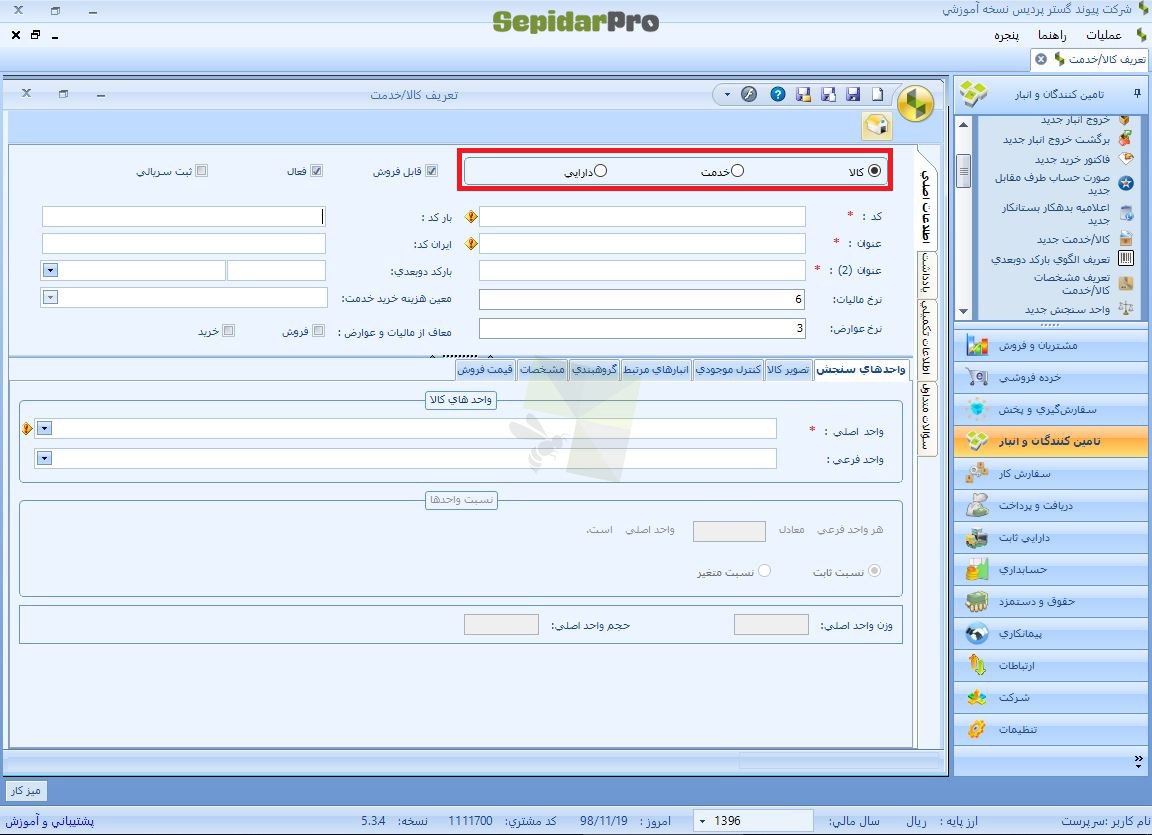Open مشتریان و فروش module
The image size is (1152, 835).
tap(1051, 345)
